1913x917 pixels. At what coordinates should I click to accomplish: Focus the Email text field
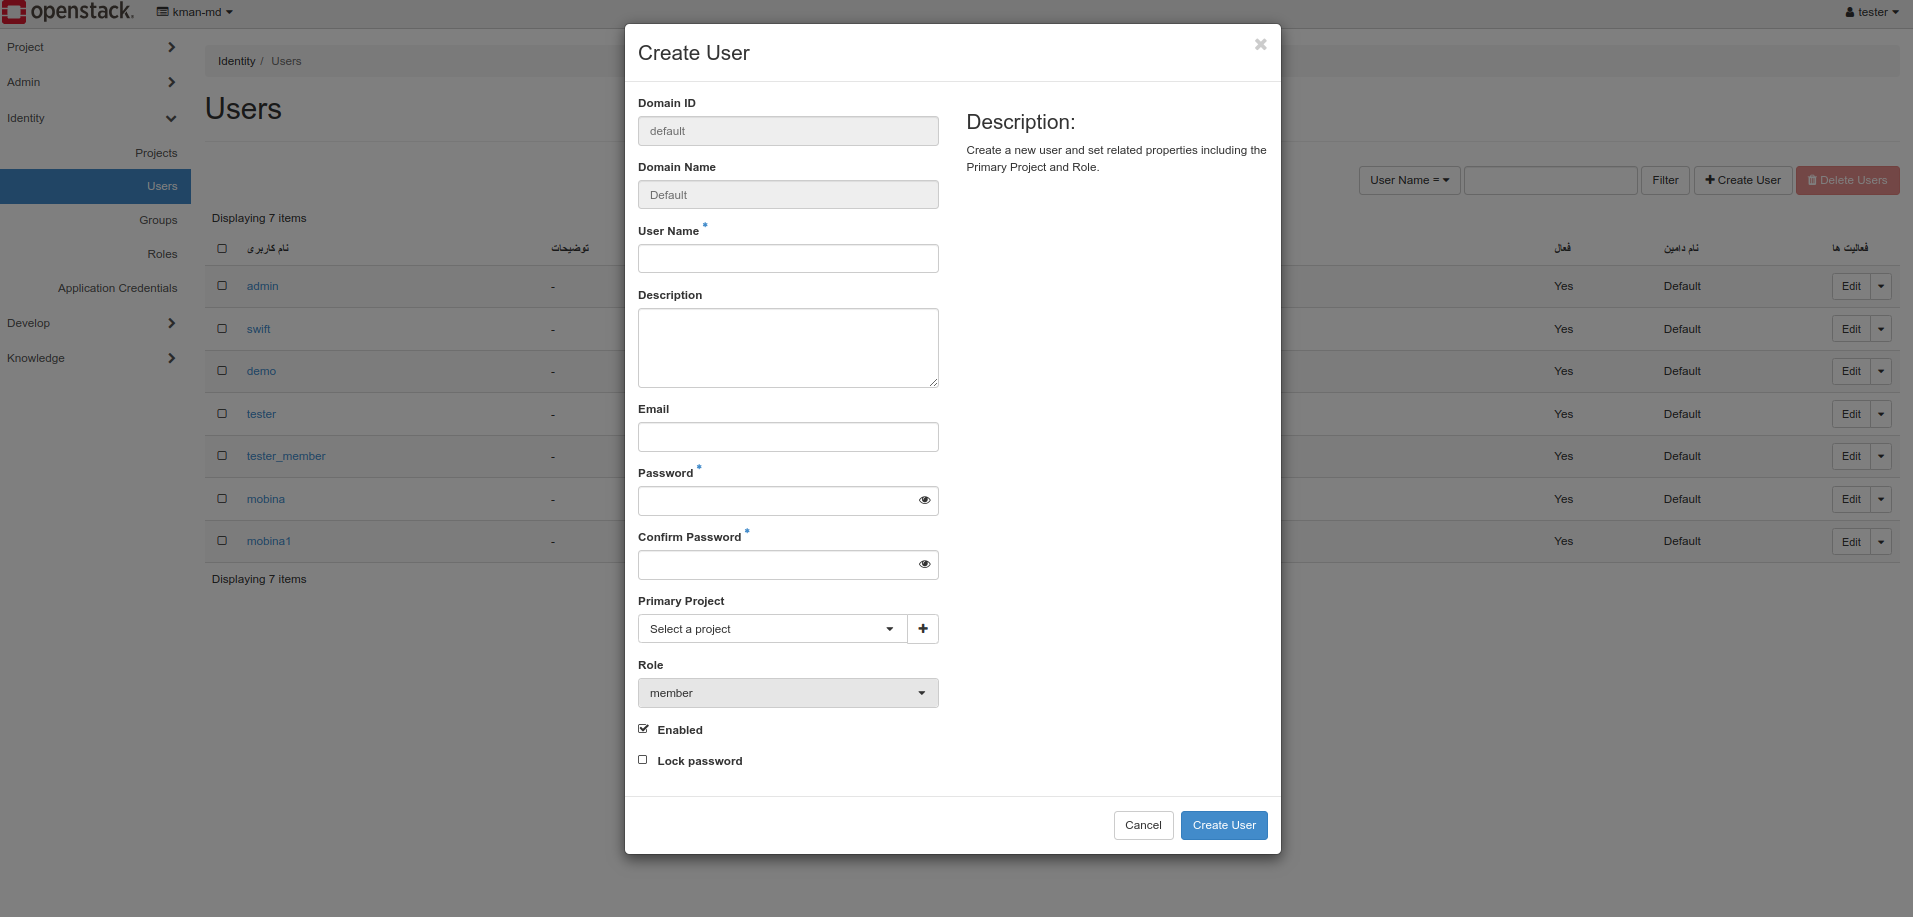click(788, 437)
